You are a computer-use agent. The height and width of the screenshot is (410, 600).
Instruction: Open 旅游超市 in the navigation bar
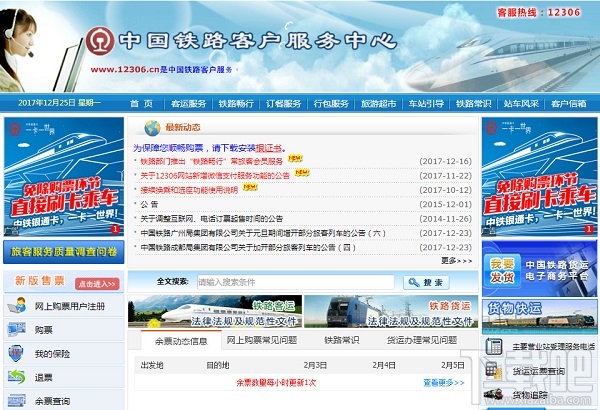378,103
